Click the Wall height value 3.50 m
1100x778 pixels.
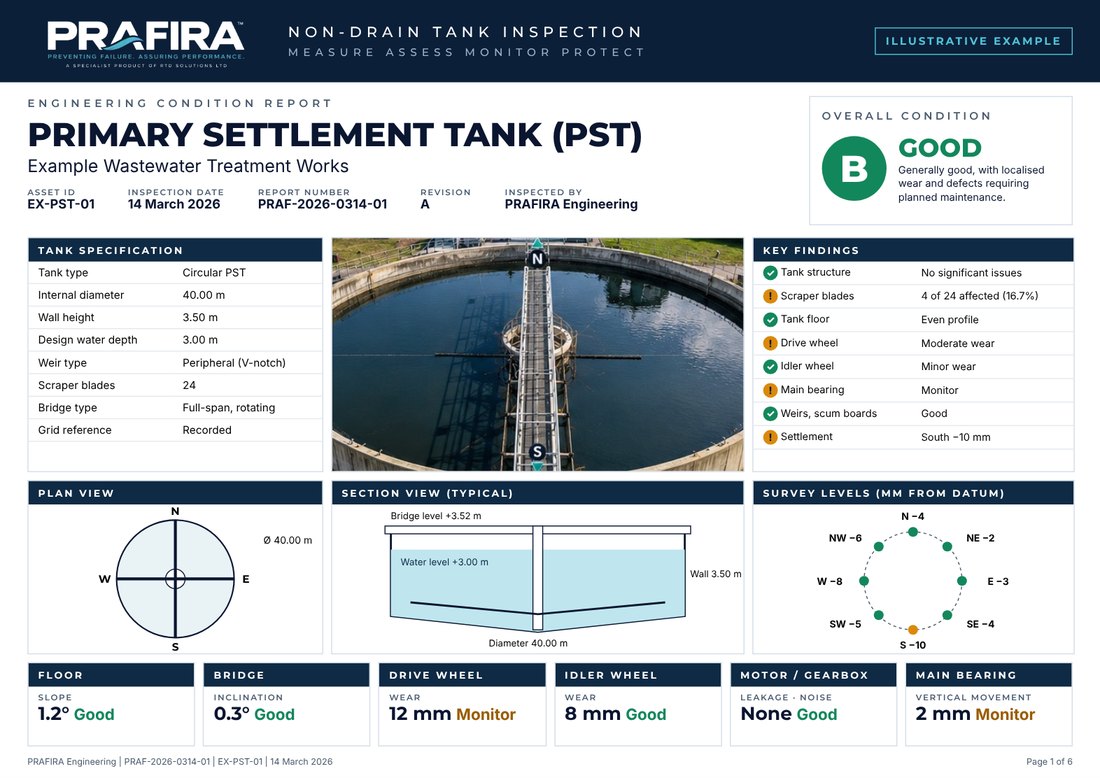pos(200,318)
